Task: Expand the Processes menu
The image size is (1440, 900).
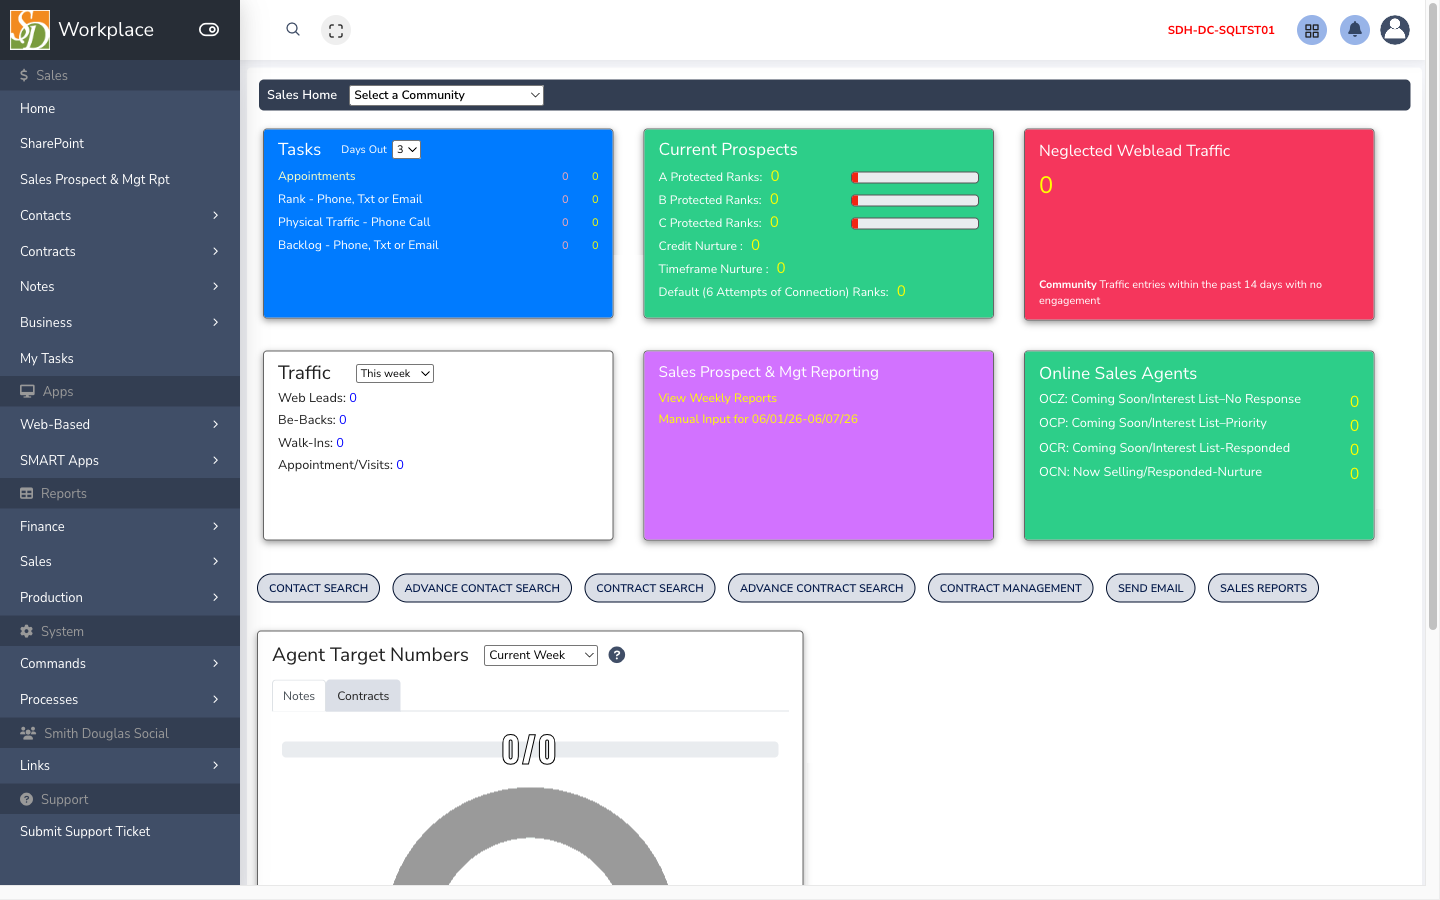Action: click(x=120, y=699)
